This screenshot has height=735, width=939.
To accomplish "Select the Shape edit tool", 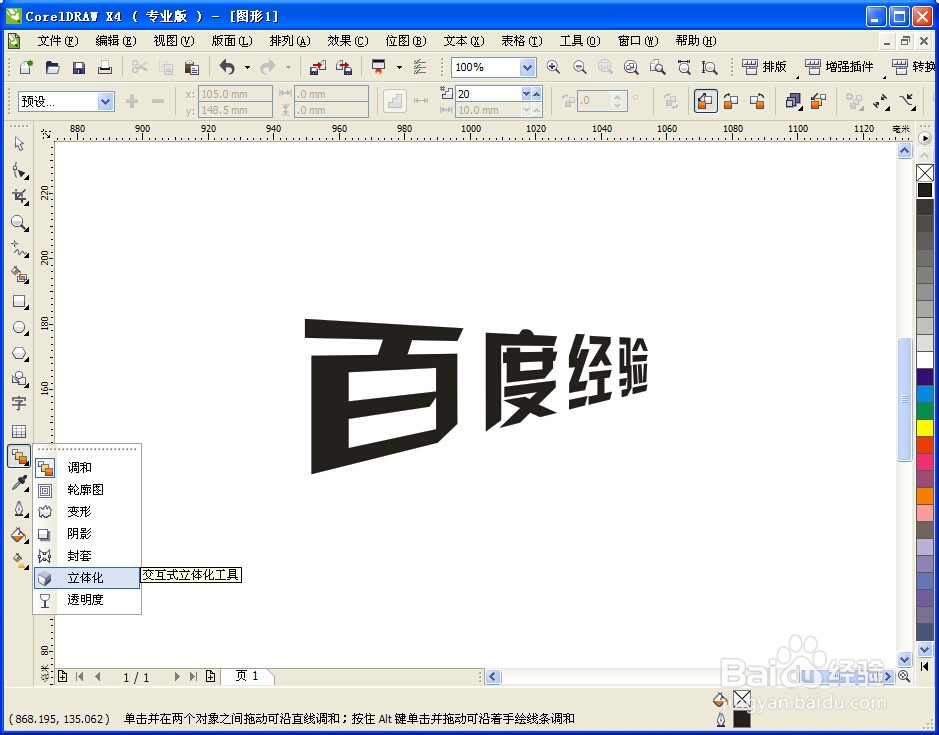I will coord(19,171).
